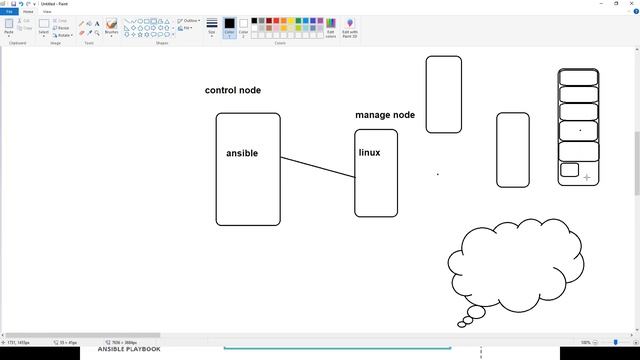Choose the black color swatch
Screen dimensions: 640x360
point(254,20)
